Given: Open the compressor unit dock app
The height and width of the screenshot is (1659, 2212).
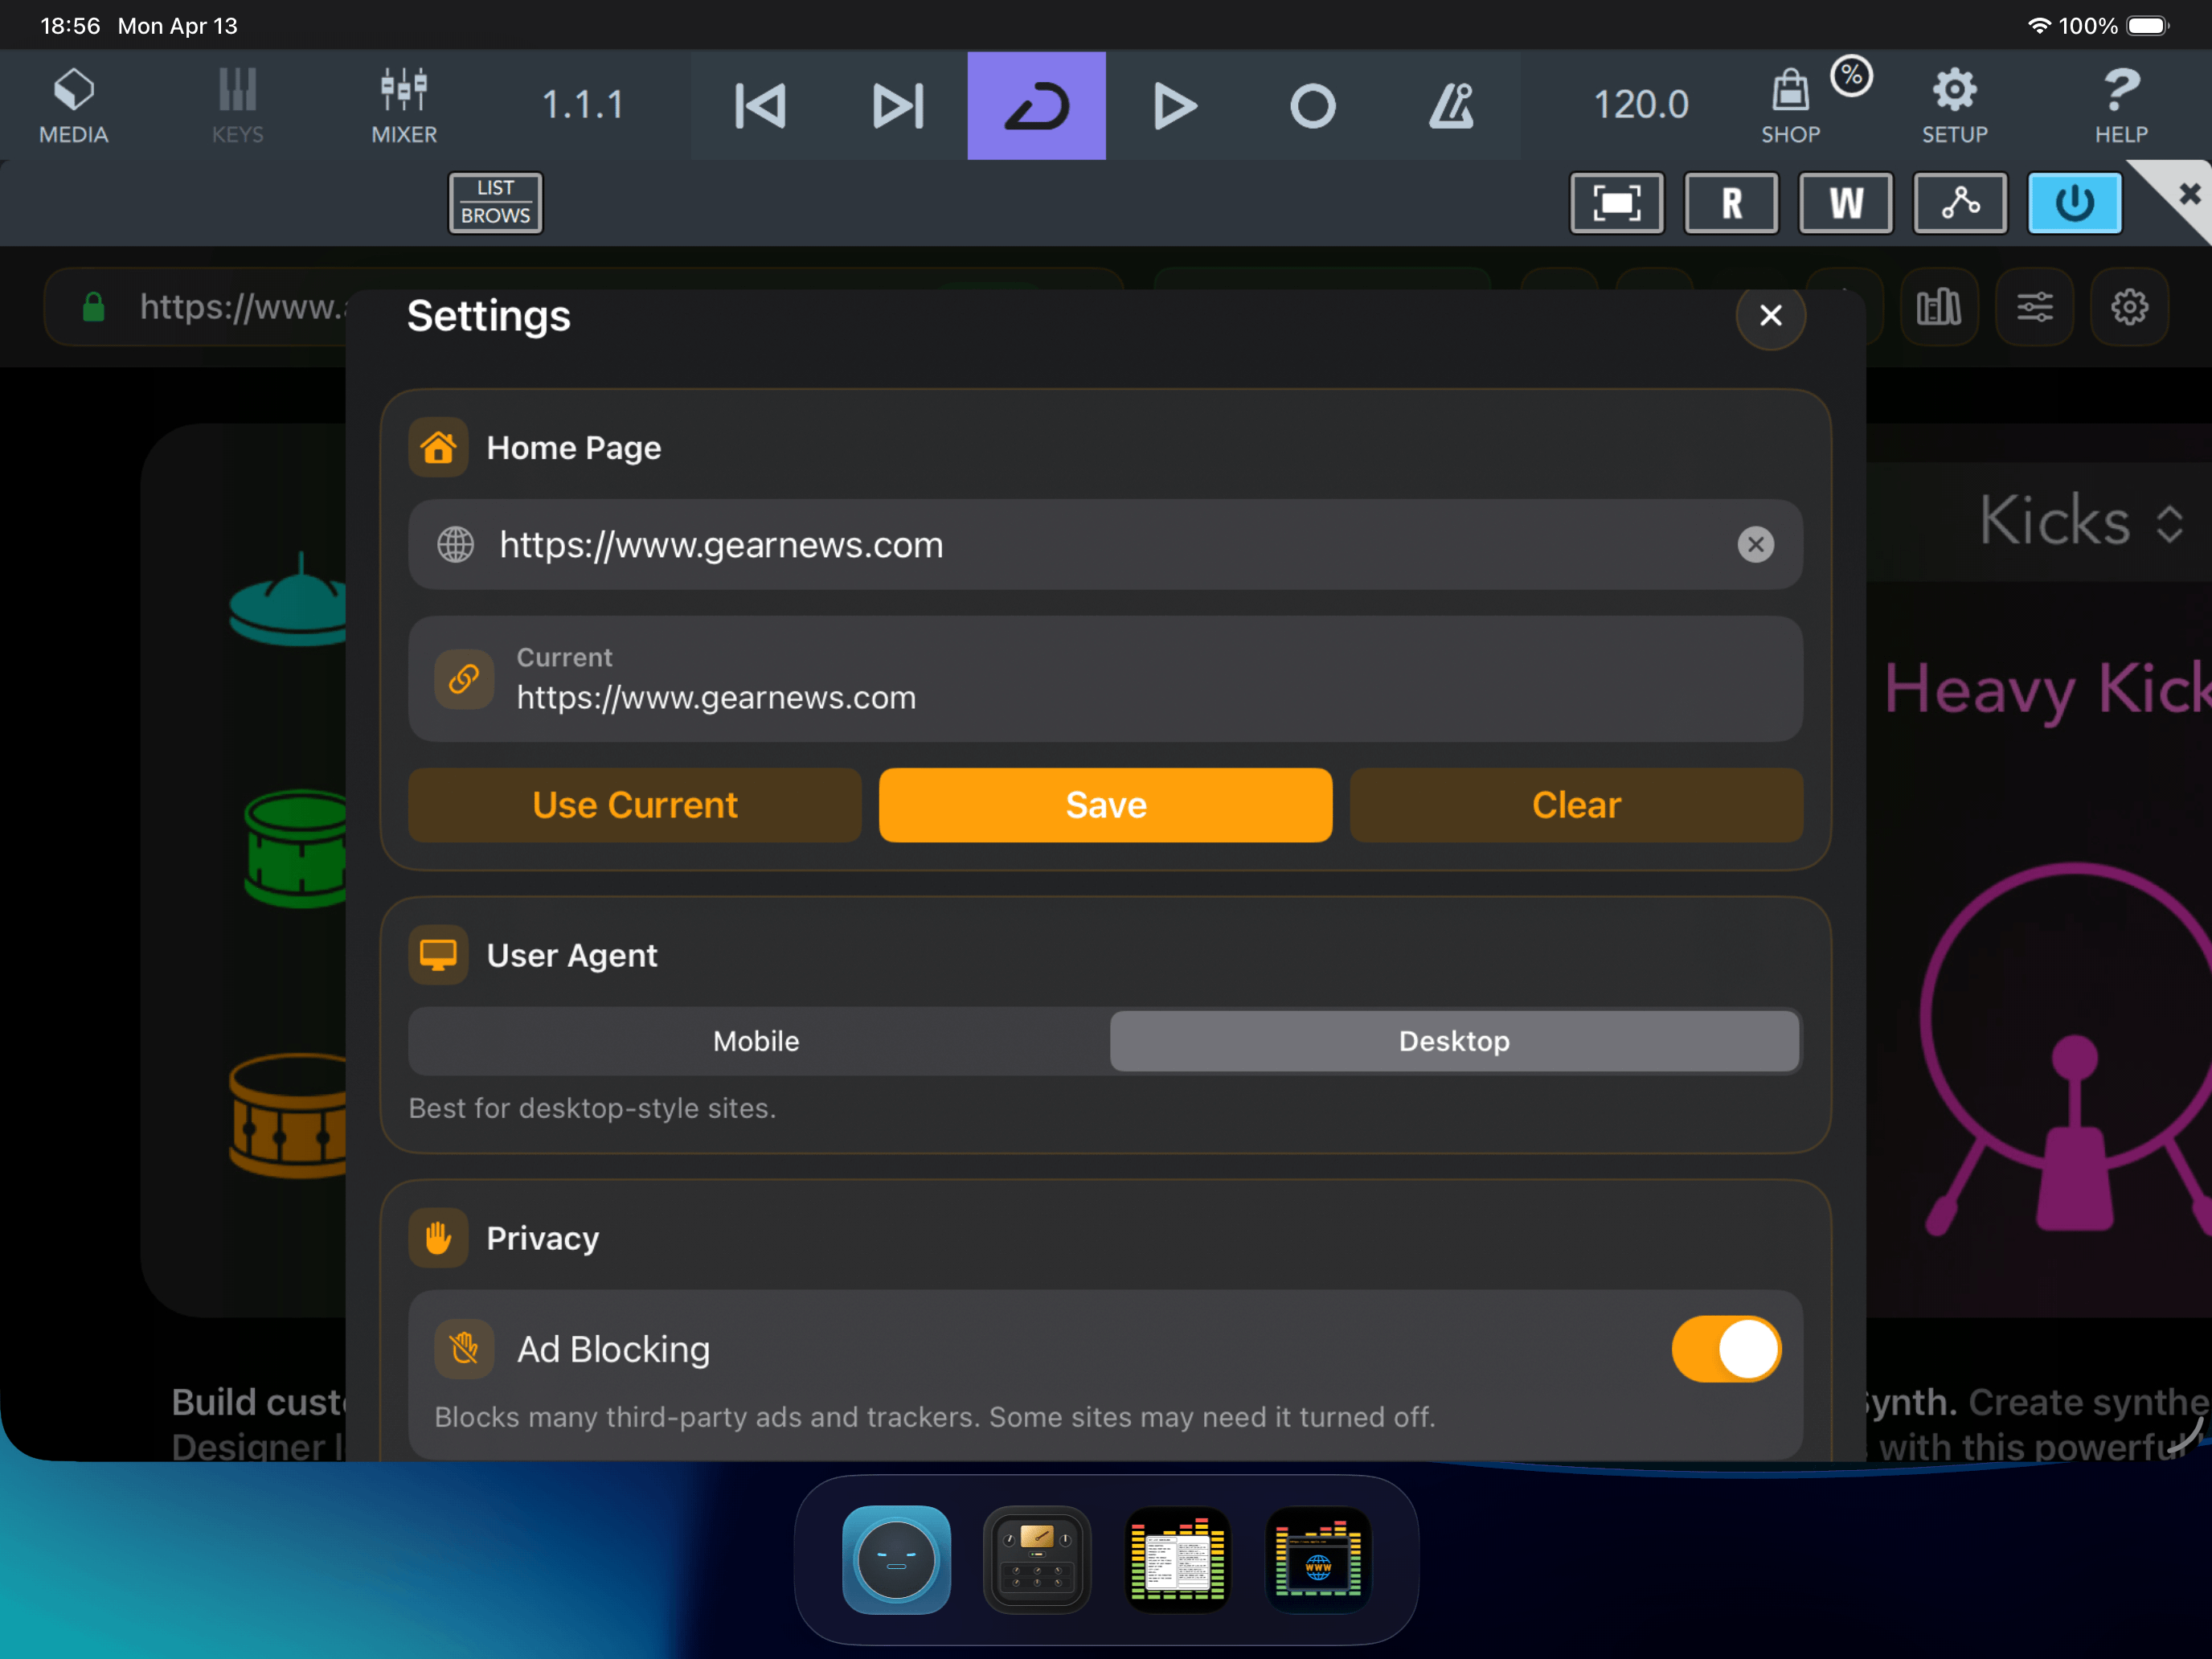Looking at the screenshot, I should [1037, 1560].
